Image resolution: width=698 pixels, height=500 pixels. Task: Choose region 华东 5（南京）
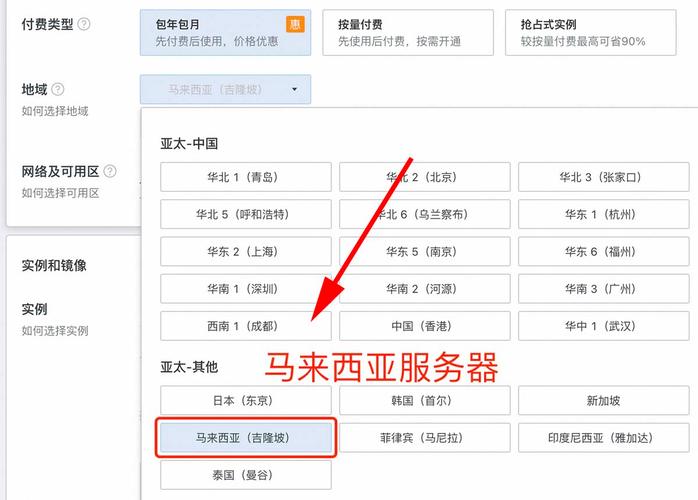pyautogui.click(x=425, y=252)
